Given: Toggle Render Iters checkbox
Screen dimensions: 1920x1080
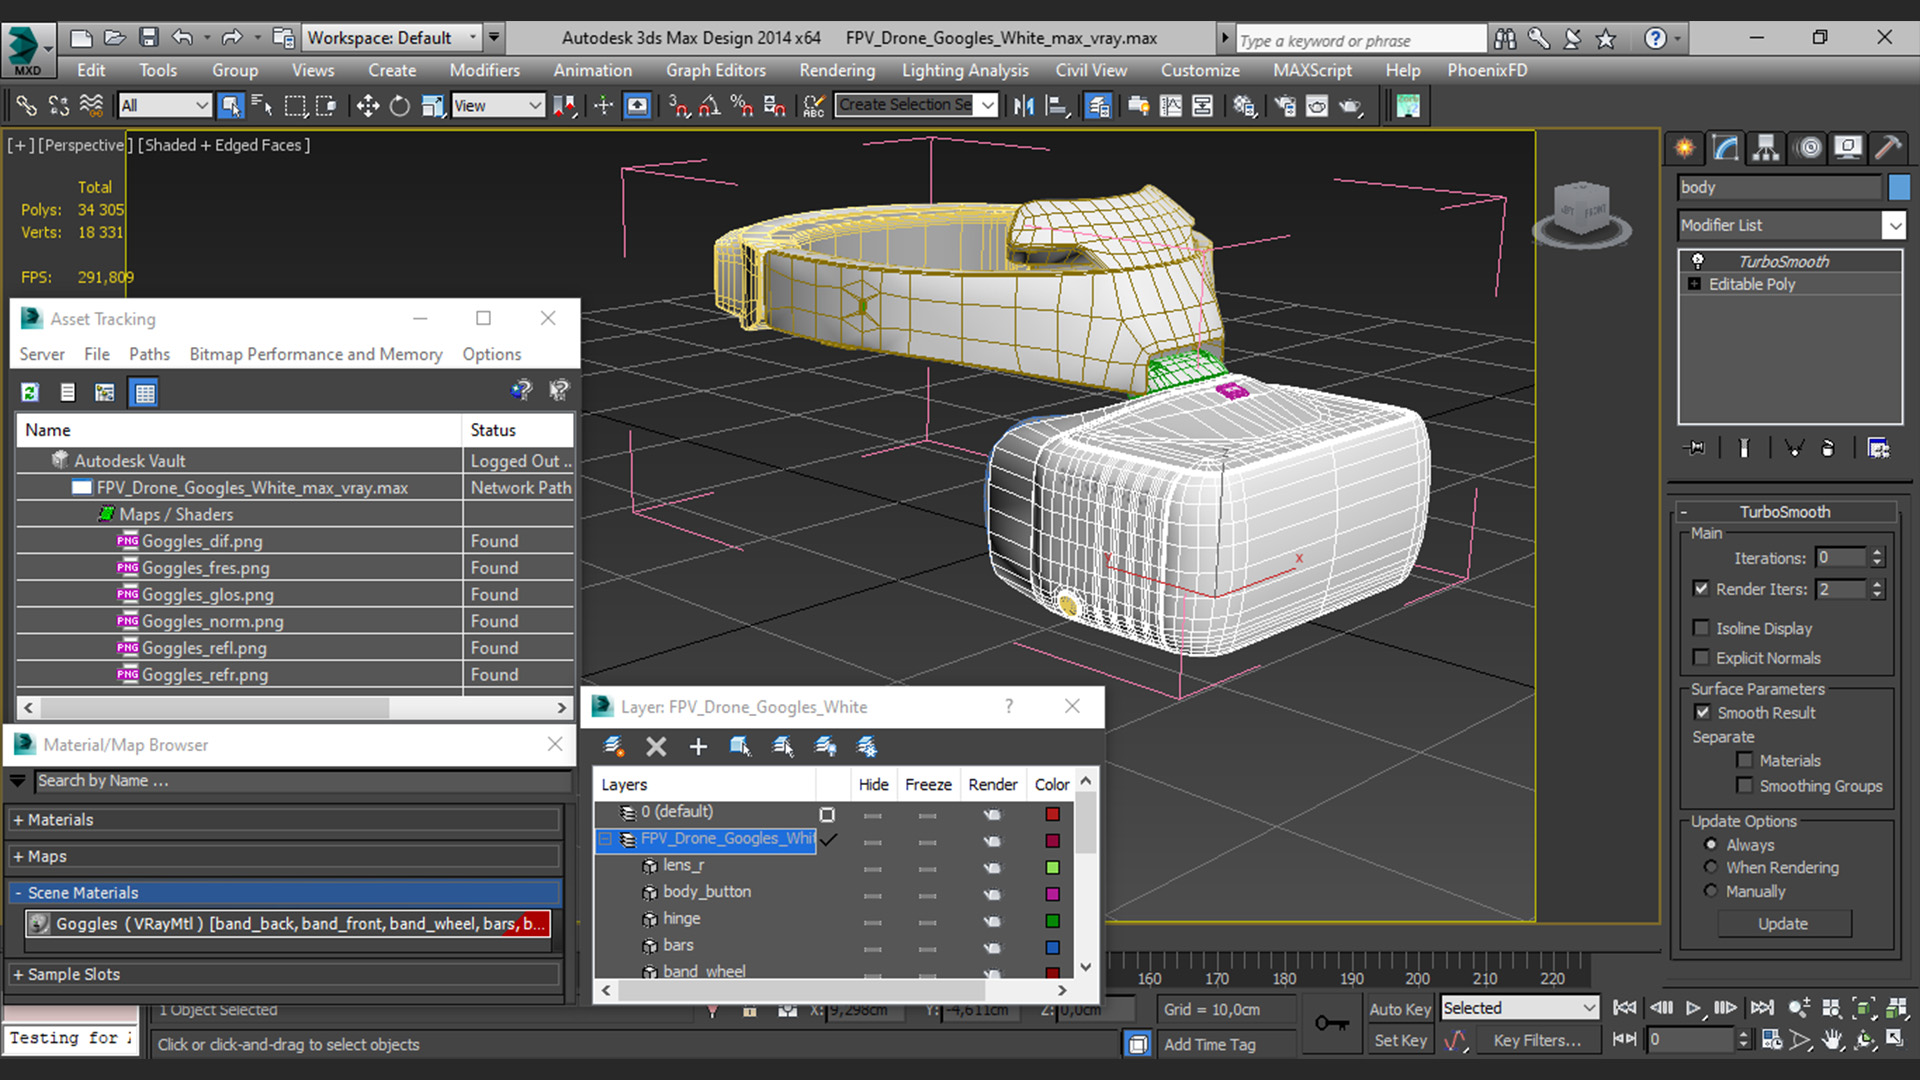Looking at the screenshot, I should click(1701, 589).
